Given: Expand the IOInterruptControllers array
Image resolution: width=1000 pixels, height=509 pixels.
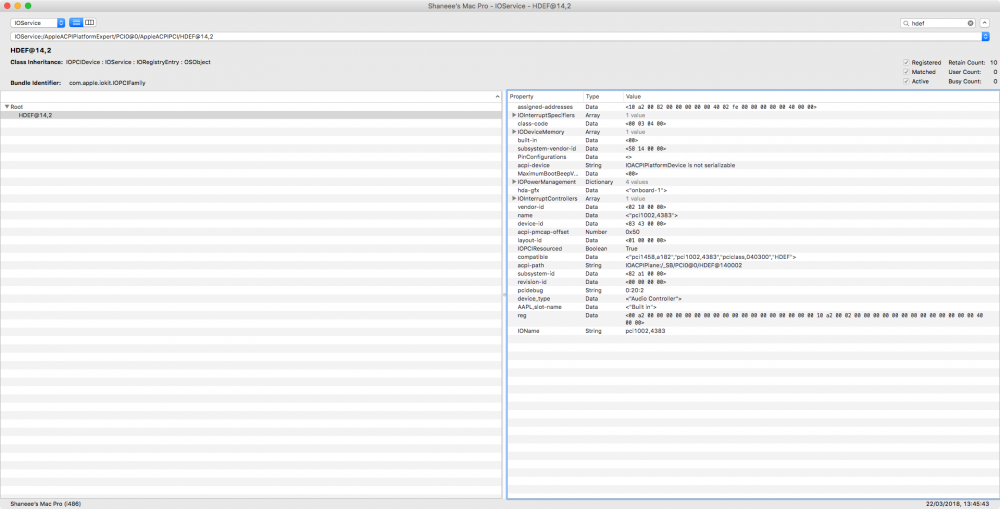Looking at the screenshot, I should click(x=514, y=198).
